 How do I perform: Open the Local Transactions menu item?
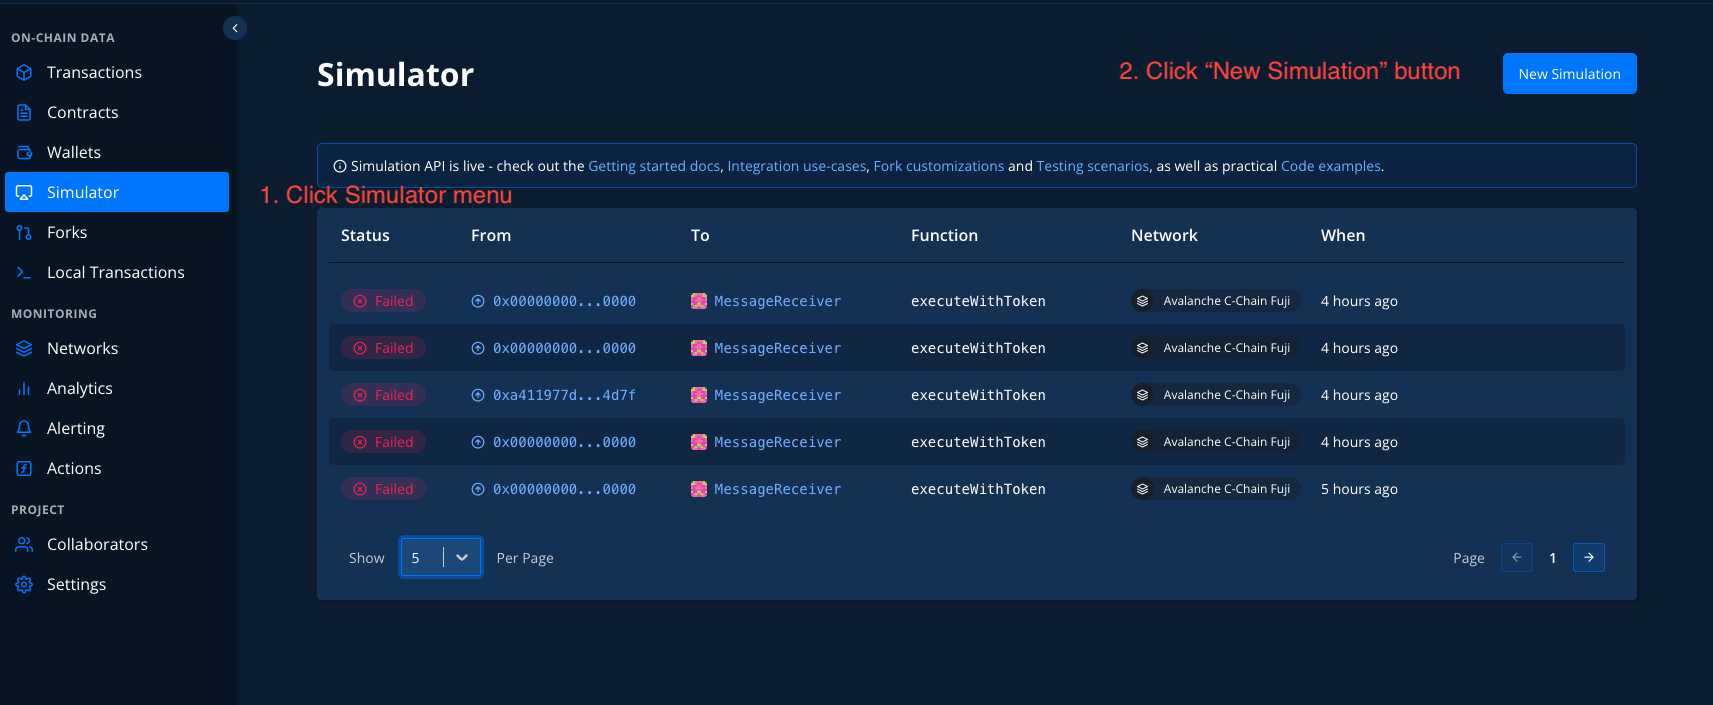click(115, 273)
